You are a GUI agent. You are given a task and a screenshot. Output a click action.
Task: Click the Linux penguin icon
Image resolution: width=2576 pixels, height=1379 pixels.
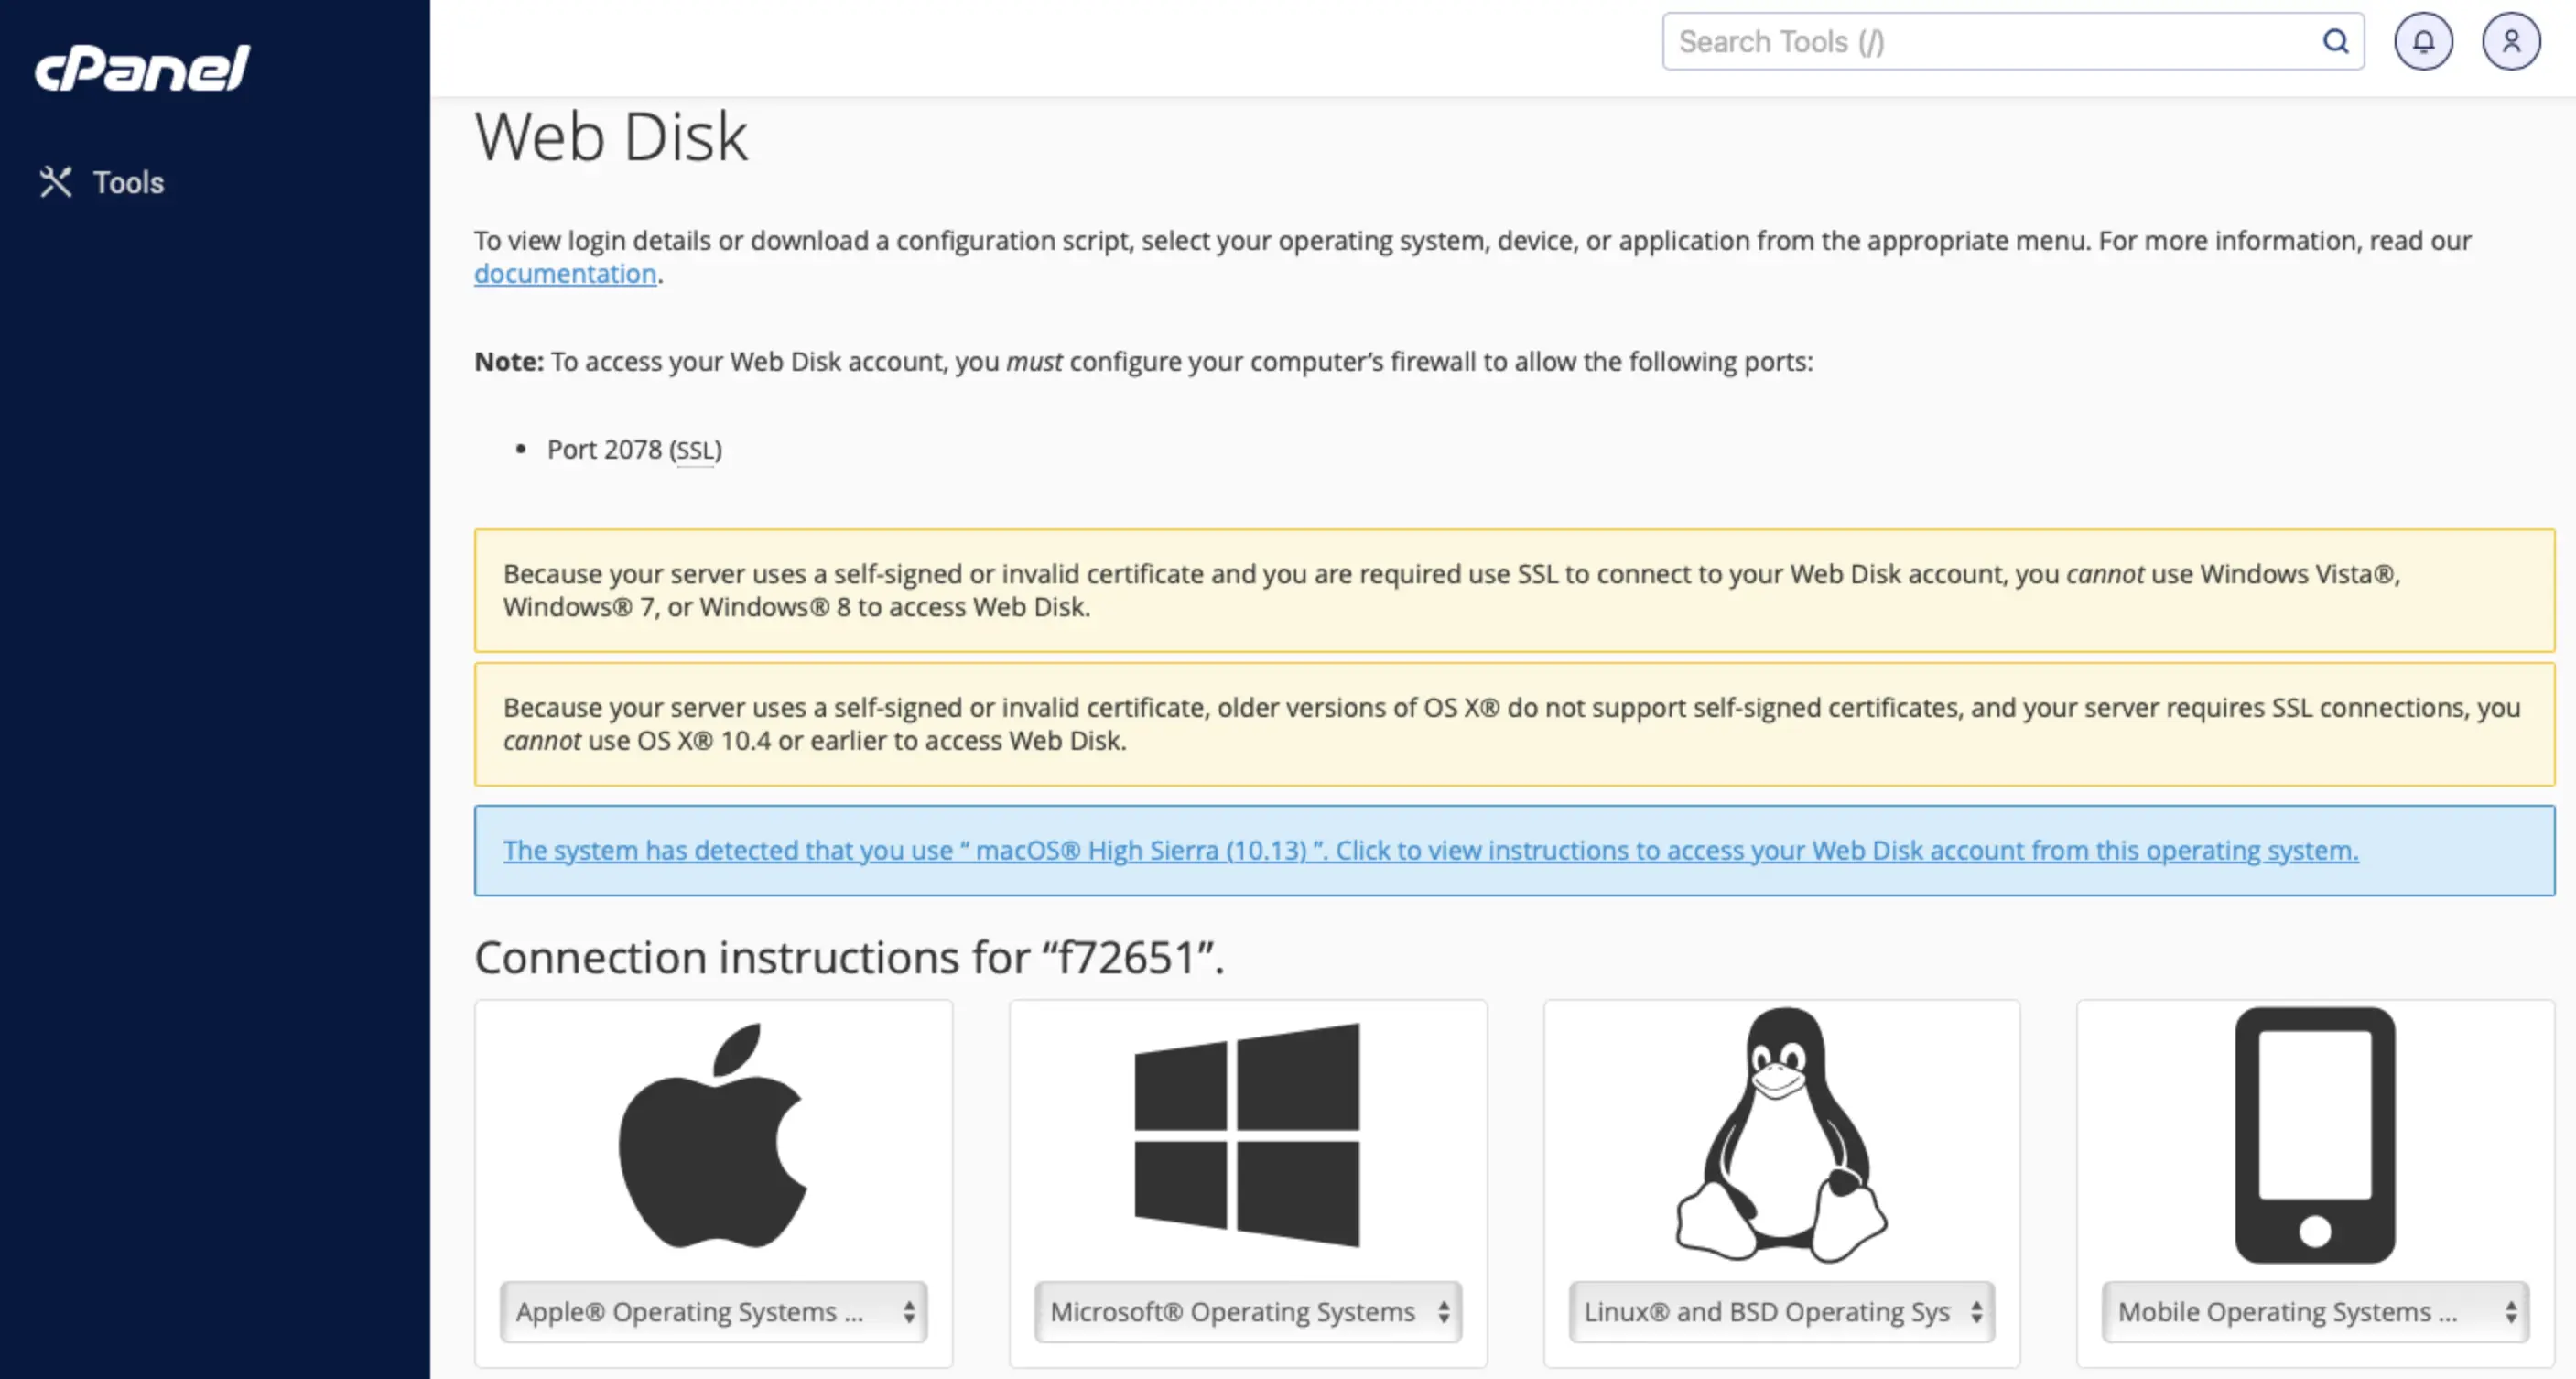(1781, 1135)
